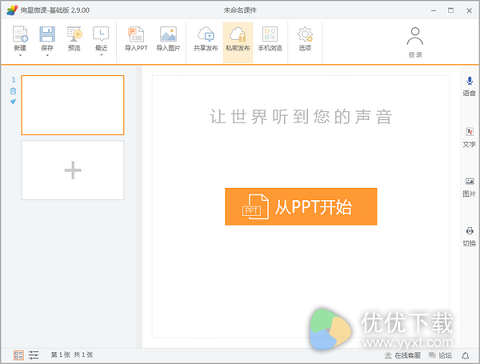The width and height of the screenshot is (480, 364).
Task: Open the Voice (语音) microphone tool
Action: click(x=469, y=86)
